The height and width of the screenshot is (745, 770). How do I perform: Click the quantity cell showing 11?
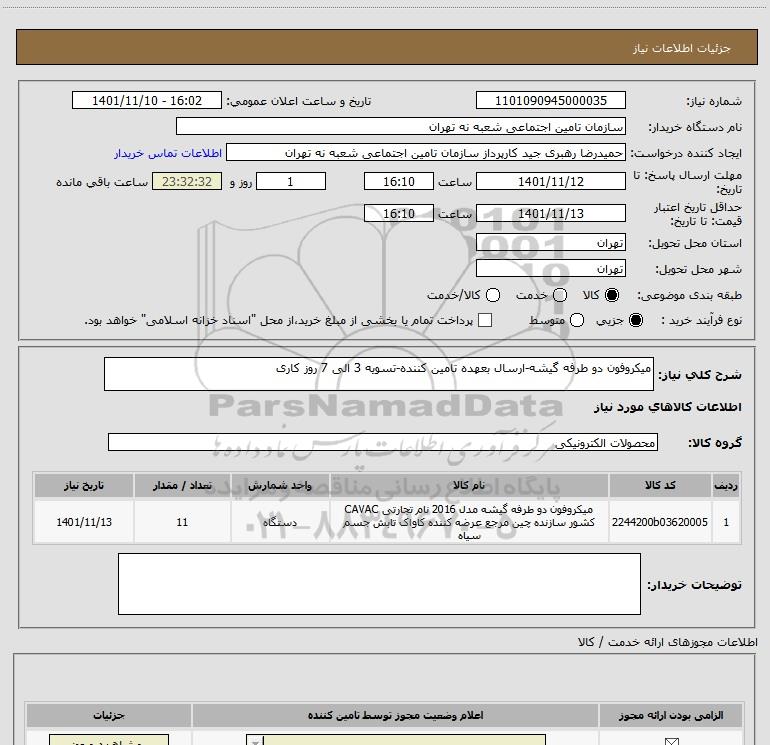pos(182,522)
